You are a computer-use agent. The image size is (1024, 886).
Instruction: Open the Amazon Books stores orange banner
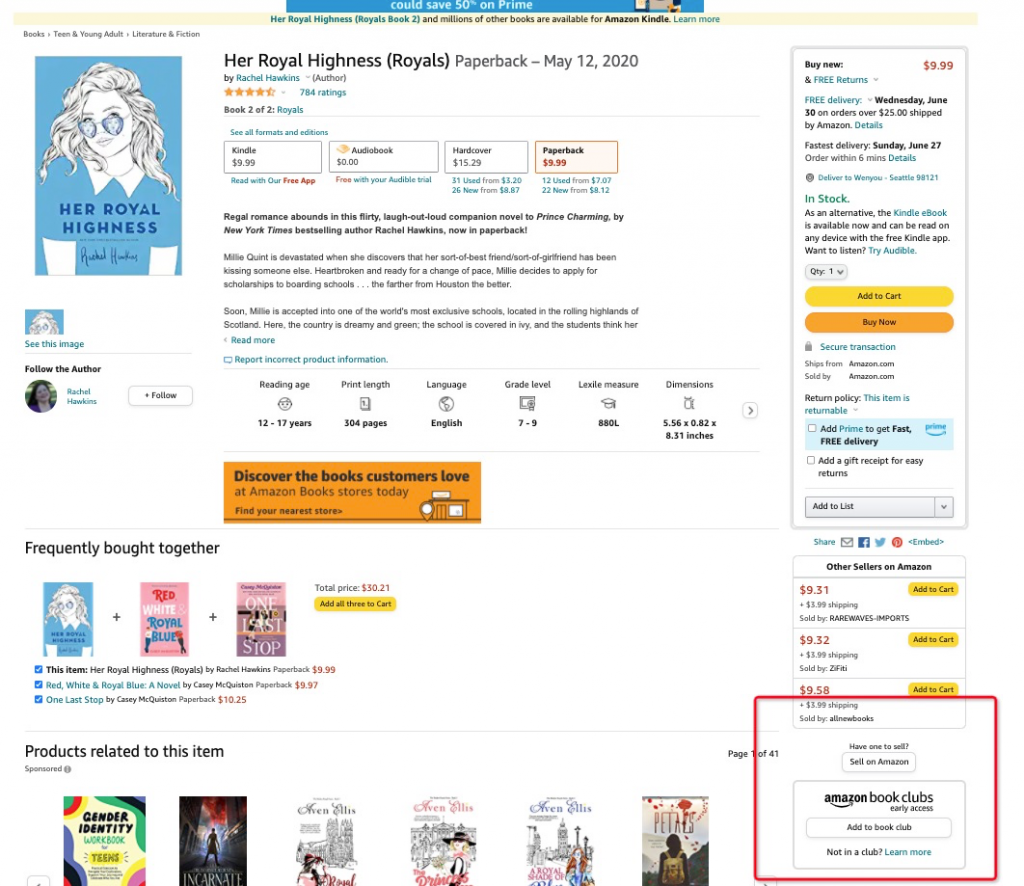pos(352,492)
